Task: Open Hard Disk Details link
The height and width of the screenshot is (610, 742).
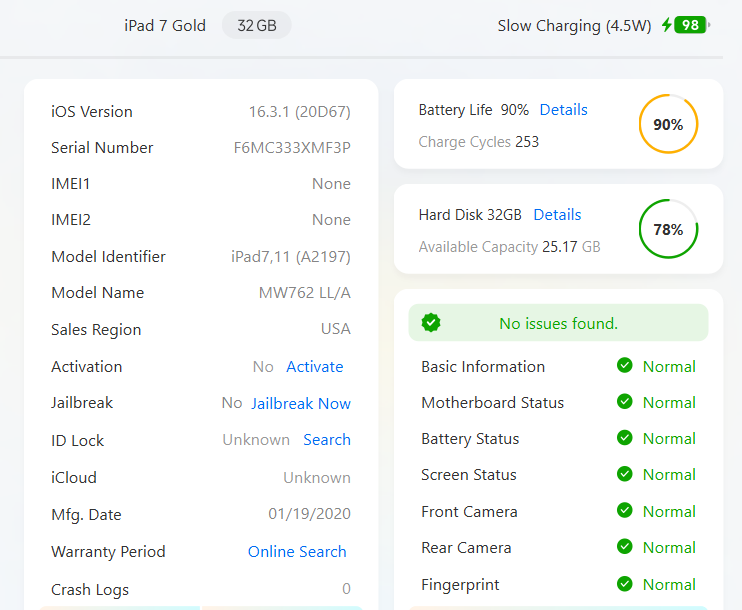Action: [x=557, y=215]
